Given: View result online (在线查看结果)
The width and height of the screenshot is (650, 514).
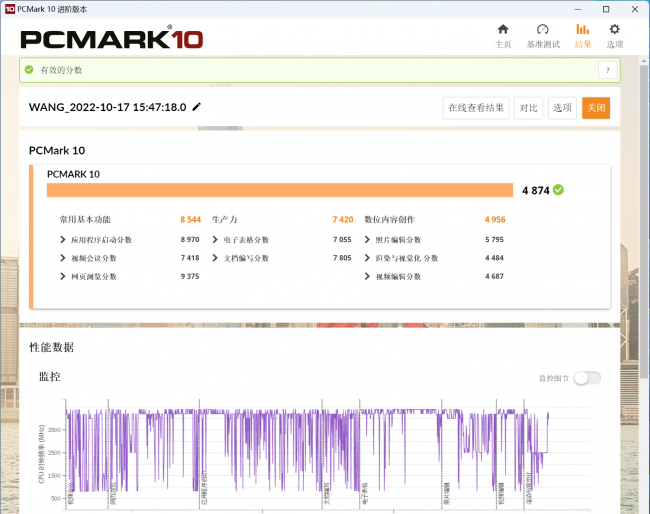Looking at the screenshot, I should [x=476, y=108].
